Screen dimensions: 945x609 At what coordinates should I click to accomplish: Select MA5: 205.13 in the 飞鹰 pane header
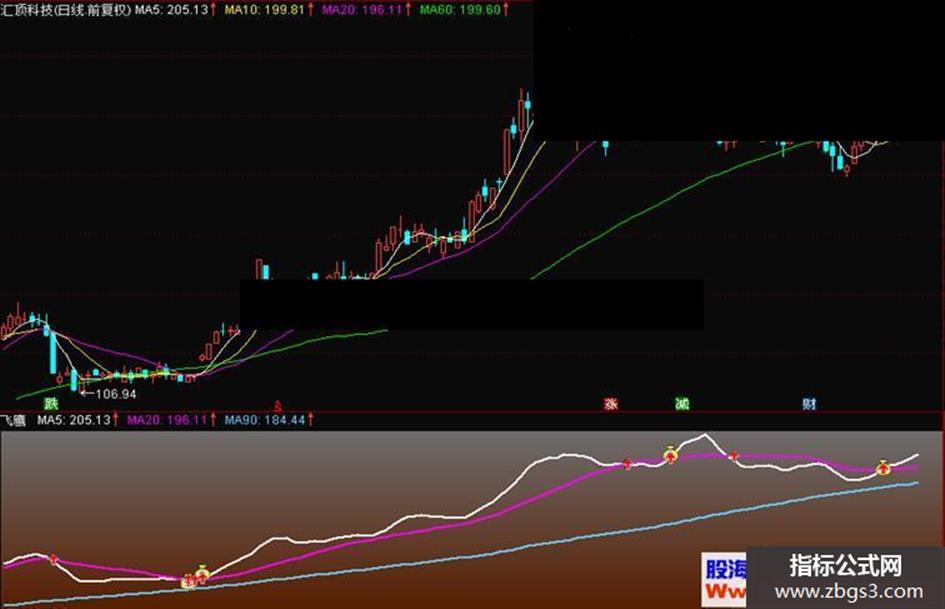[x=74, y=420]
